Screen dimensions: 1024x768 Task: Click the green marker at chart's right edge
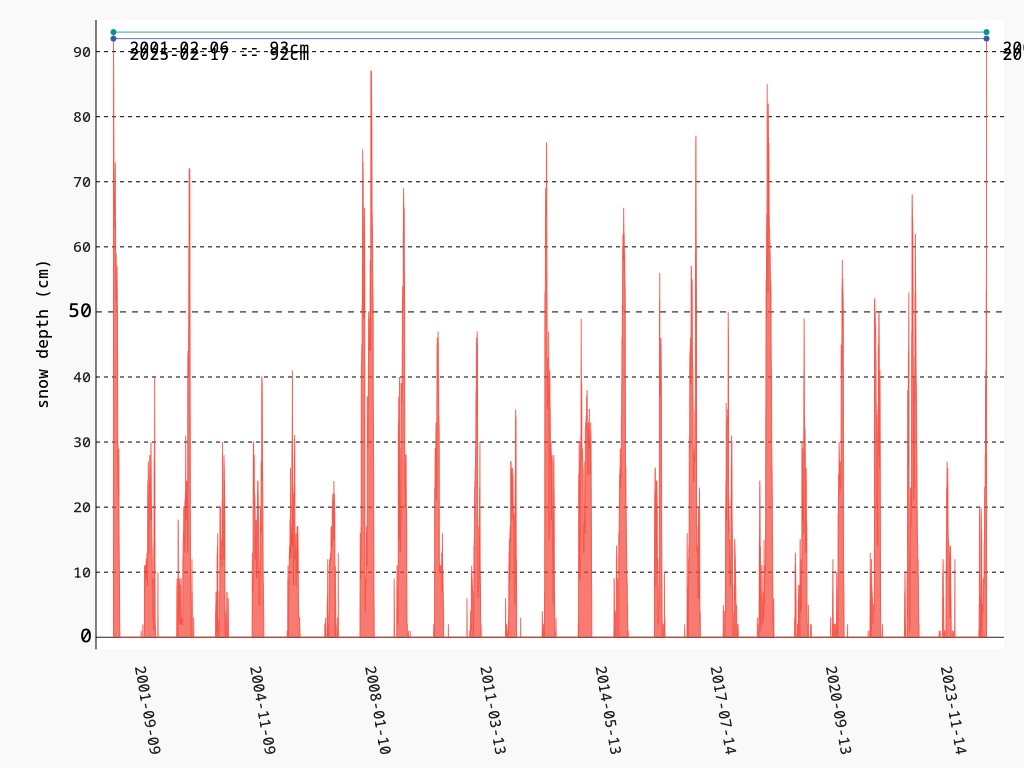[x=986, y=31]
